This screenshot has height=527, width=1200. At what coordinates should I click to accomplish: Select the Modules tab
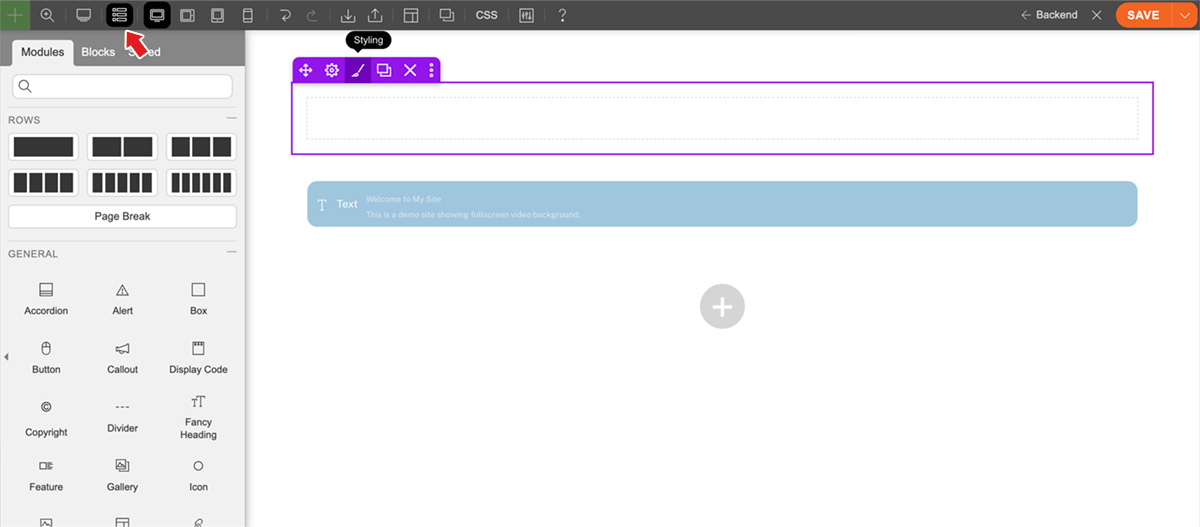(42, 52)
